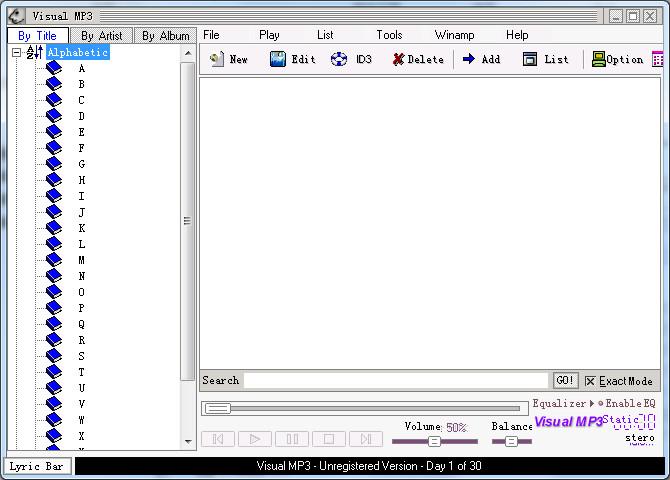Click the previous track button
This screenshot has width=670, height=480.
click(x=217, y=439)
